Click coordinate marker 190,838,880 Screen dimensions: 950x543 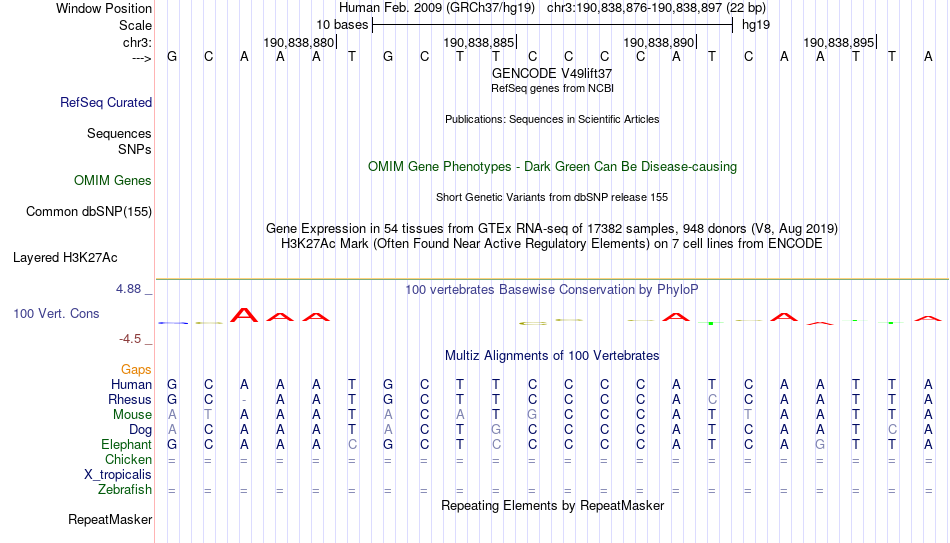(299, 42)
